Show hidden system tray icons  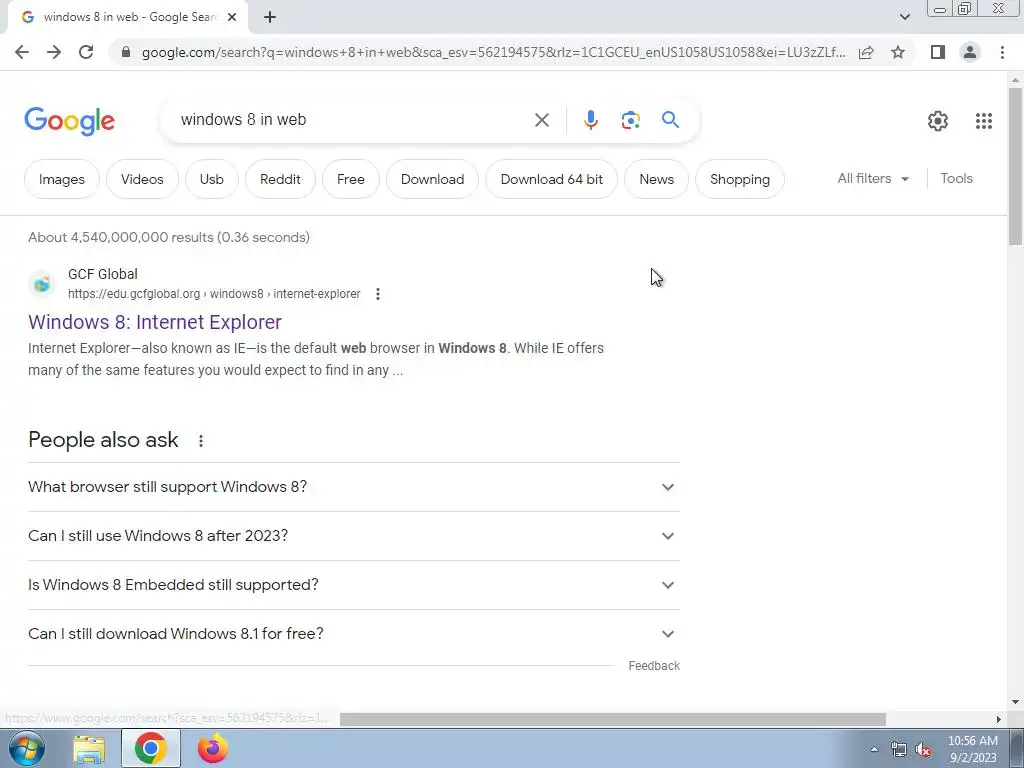click(x=874, y=749)
